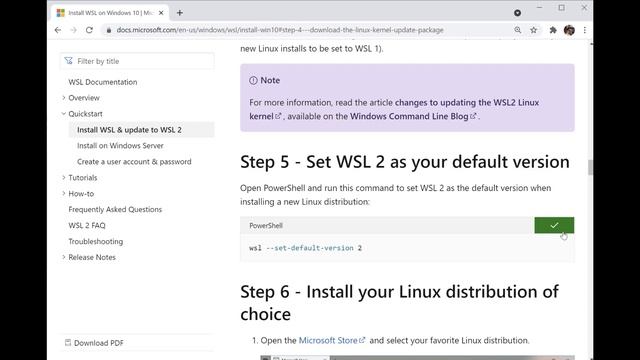Click the Step 5 heading
The width and height of the screenshot is (640, 360).
(404, 162)
